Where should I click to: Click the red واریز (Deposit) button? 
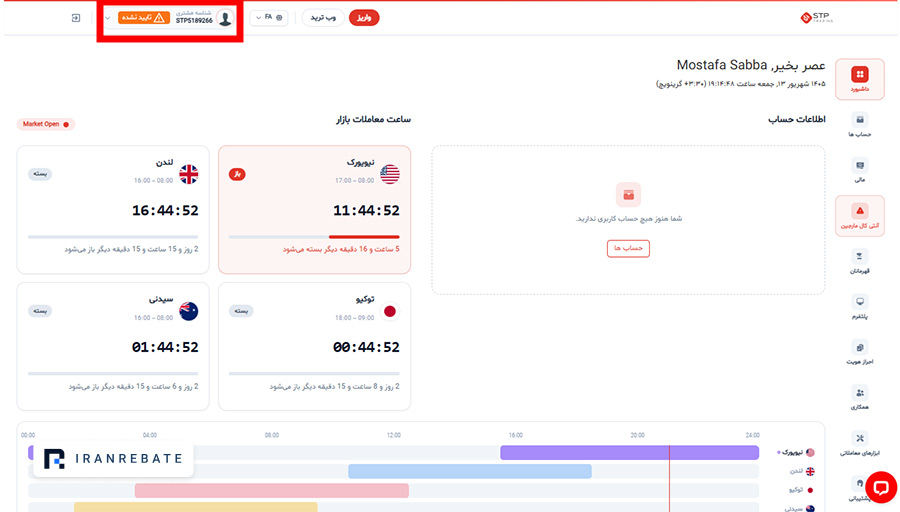pyautogui.click(x=364, y=18)
